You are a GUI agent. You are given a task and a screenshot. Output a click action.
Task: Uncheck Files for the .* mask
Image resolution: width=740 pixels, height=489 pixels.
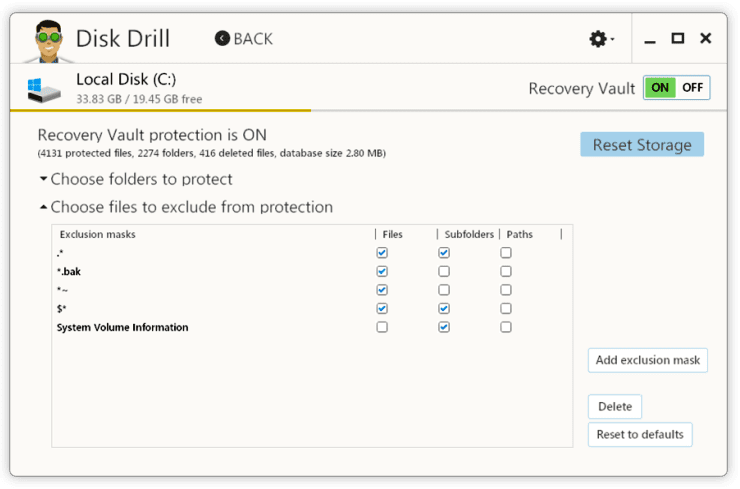coord(382,253)
